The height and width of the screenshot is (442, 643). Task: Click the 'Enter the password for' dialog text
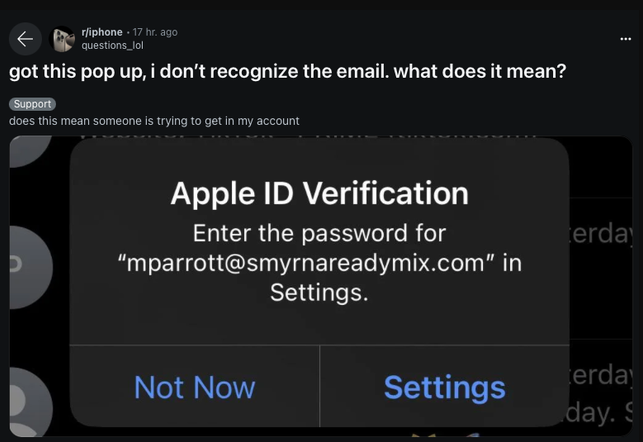click(x=319, y=233)
